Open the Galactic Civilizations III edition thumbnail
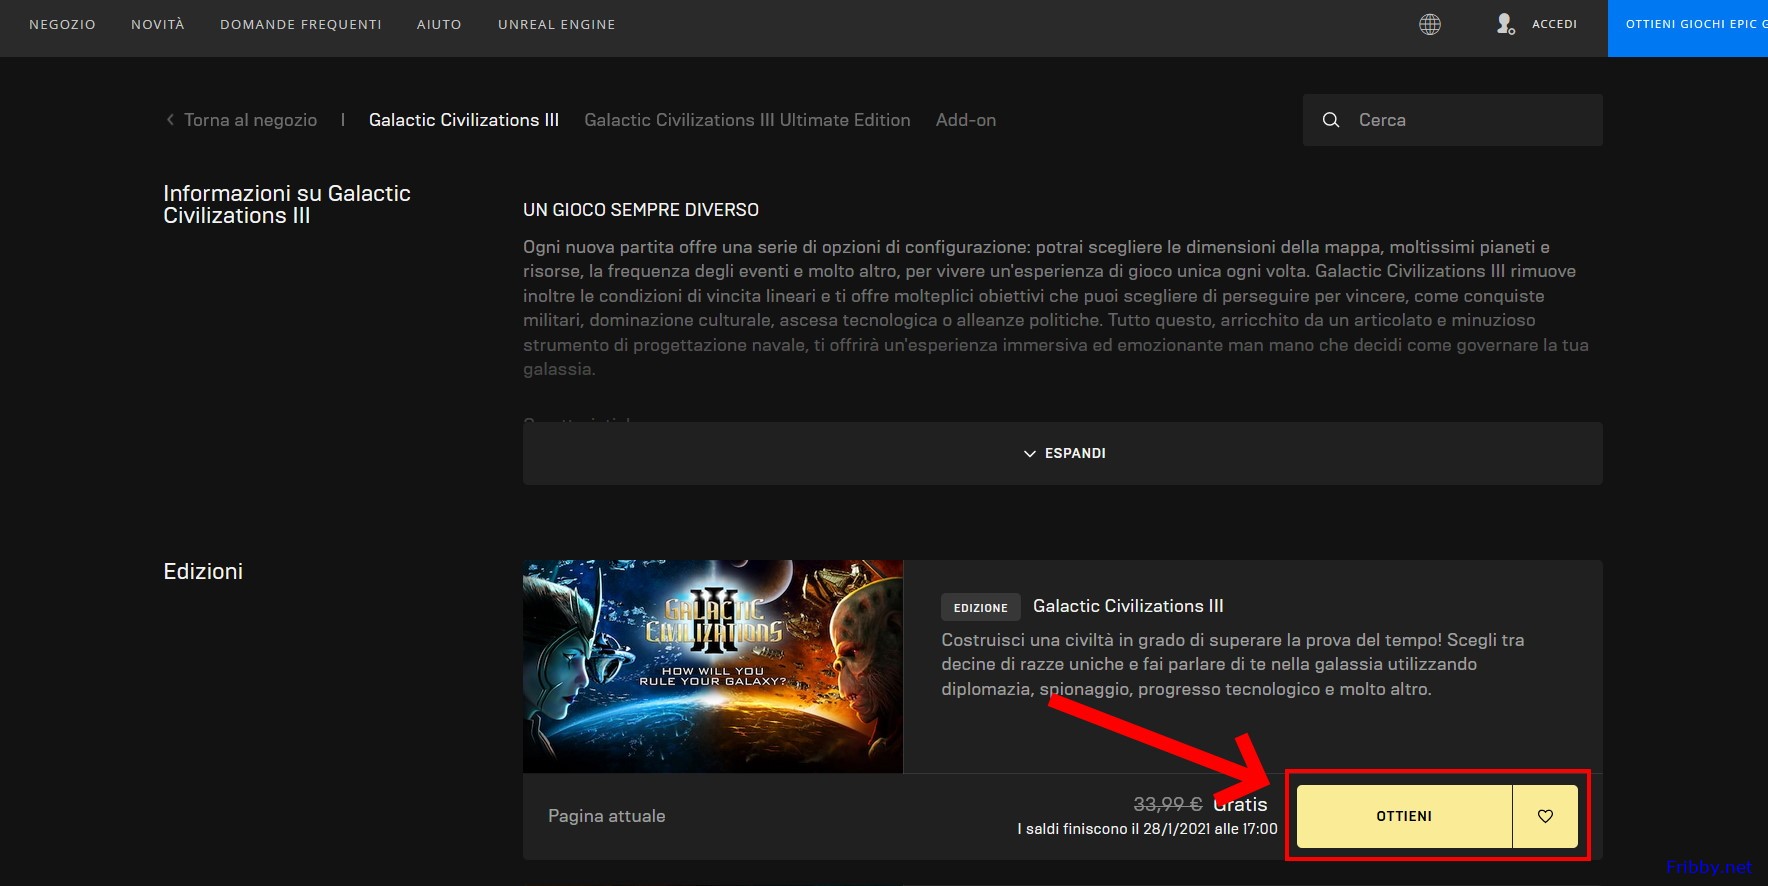 tap(713, 666)
